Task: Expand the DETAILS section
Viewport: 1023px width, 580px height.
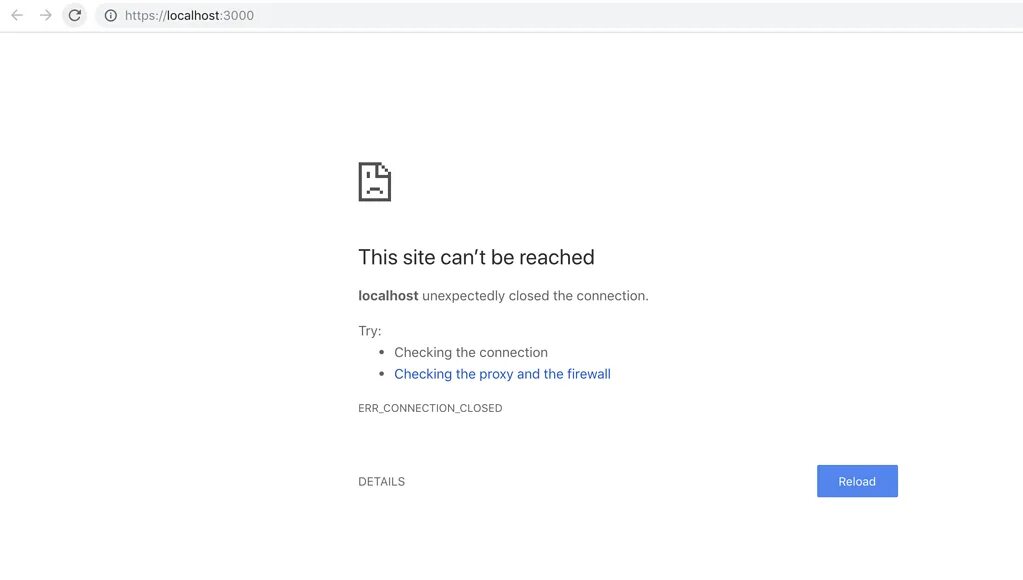Action: pos(382,481)
